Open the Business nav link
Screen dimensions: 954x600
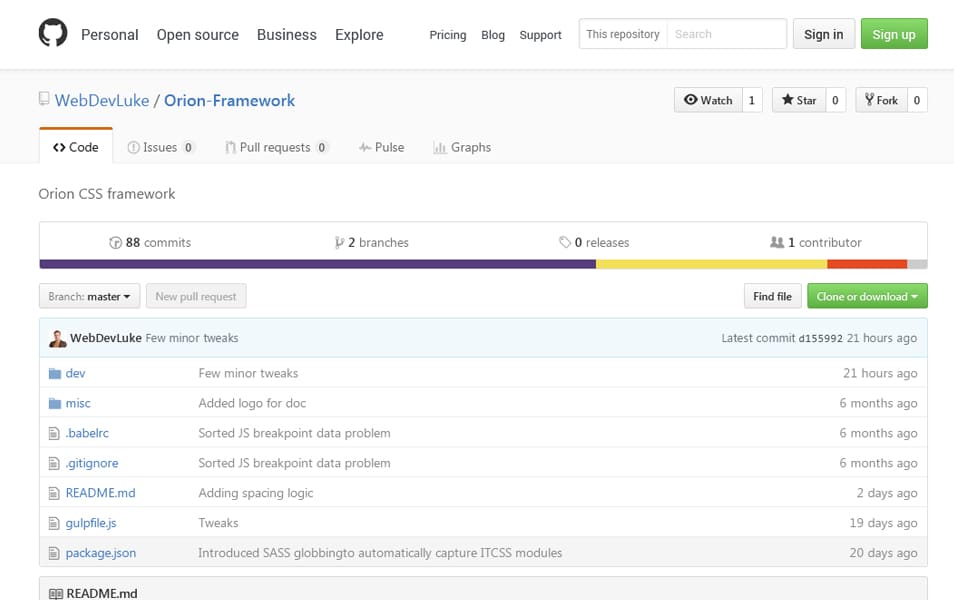pos(287,35)
